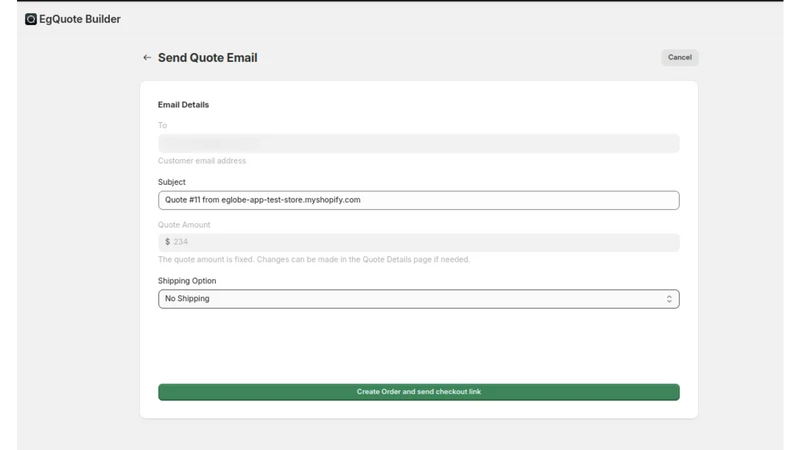Go back using the left arrow
Image resolution: width=800 pixels, height=450 pixels.
tap(147, 58)
